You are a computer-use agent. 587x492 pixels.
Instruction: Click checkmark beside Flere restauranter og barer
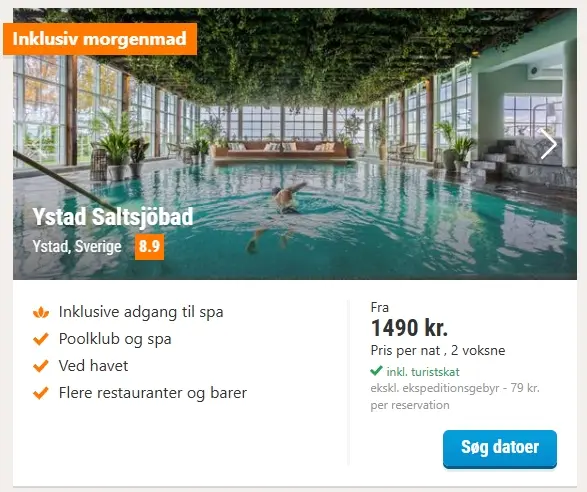pyautogui.click(x=41, y=393)
